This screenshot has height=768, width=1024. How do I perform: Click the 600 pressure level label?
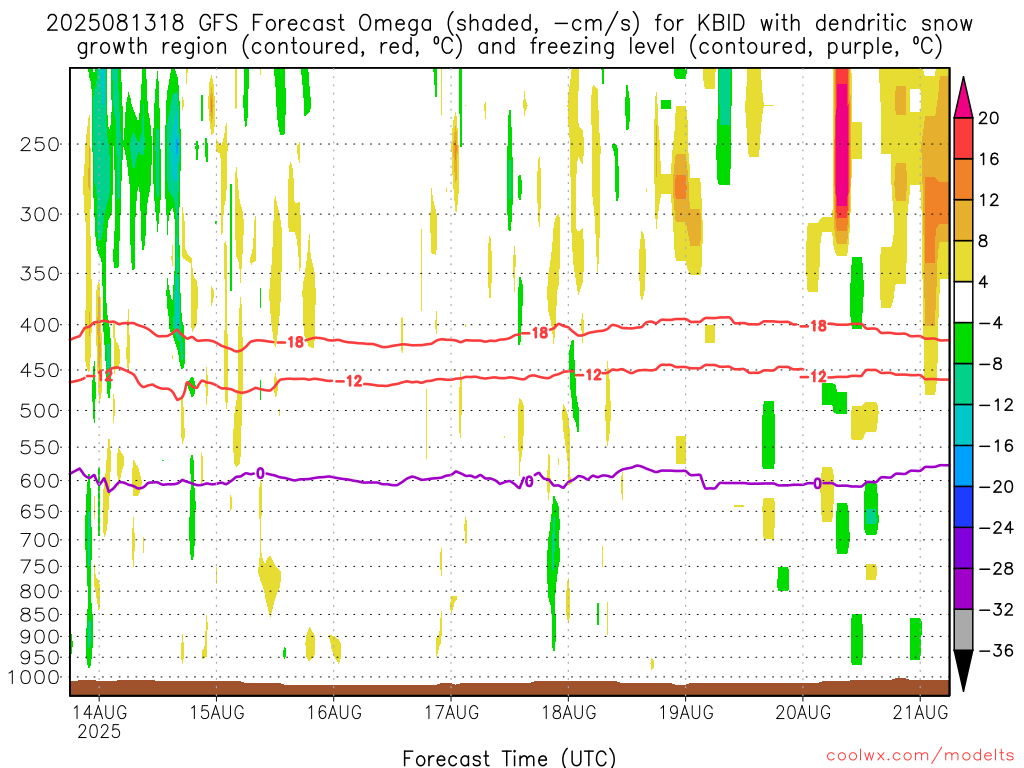tap(40, 481)
